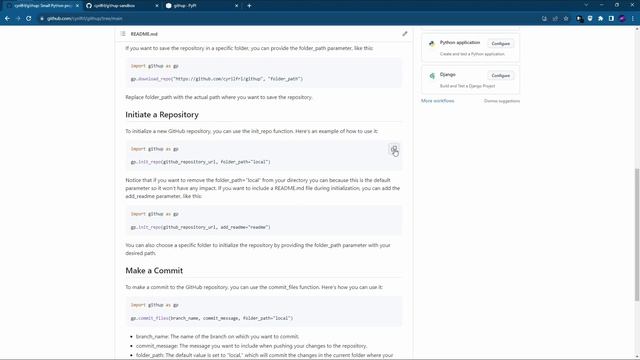640x360 pixels.
Task: Open the More workflows link
Action: point(438,101)
